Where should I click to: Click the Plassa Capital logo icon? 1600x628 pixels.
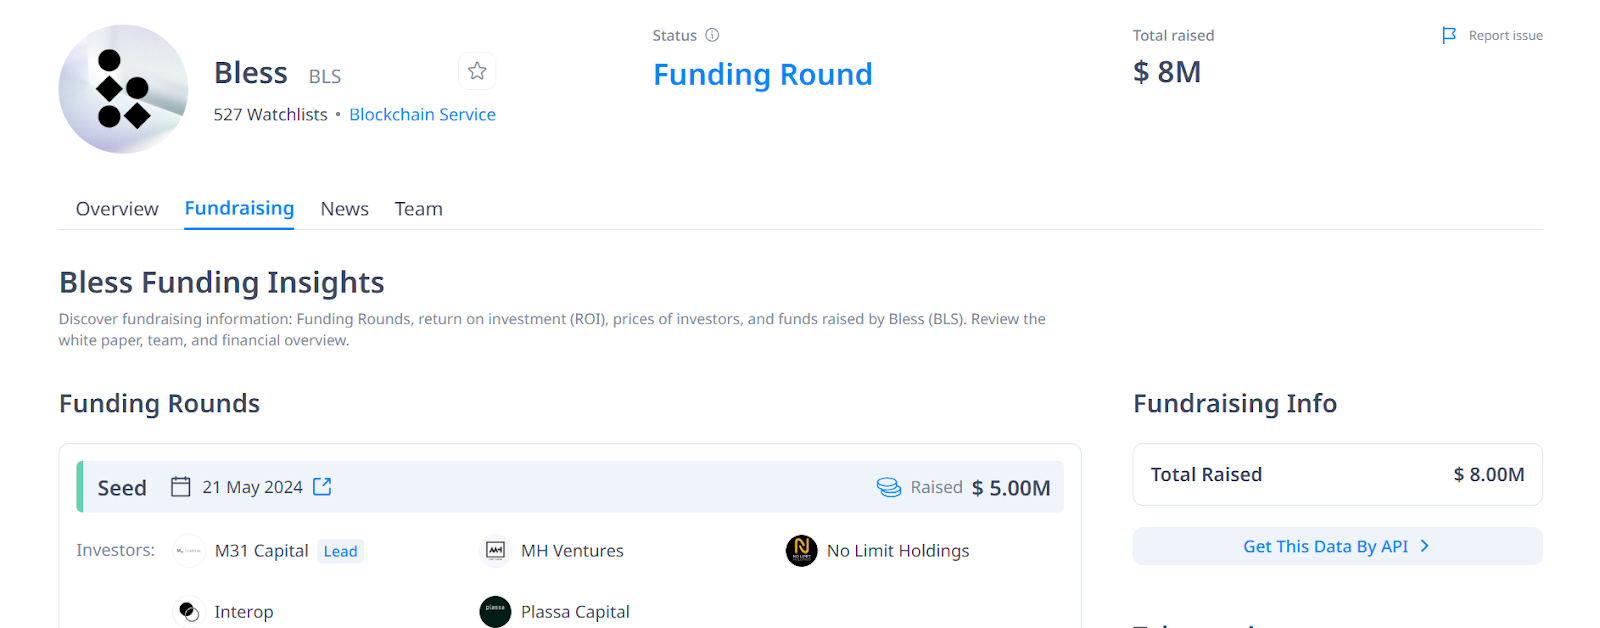click(495, 612)
